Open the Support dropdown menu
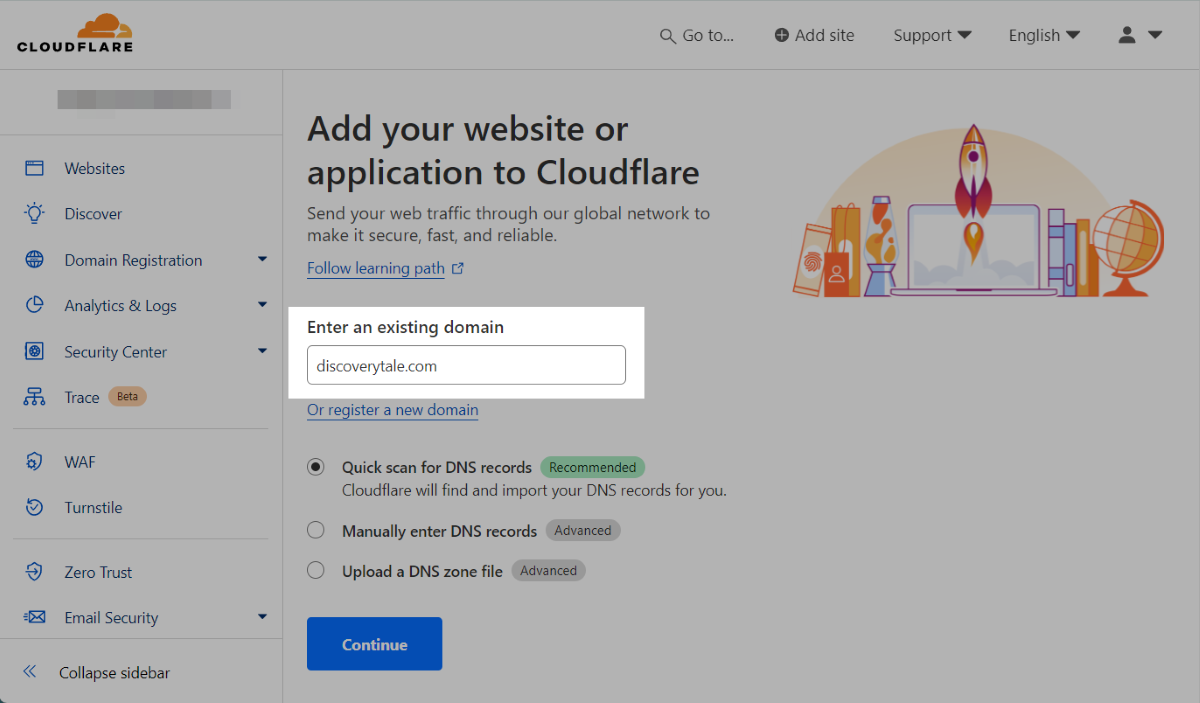 click(x=932, y=35)
